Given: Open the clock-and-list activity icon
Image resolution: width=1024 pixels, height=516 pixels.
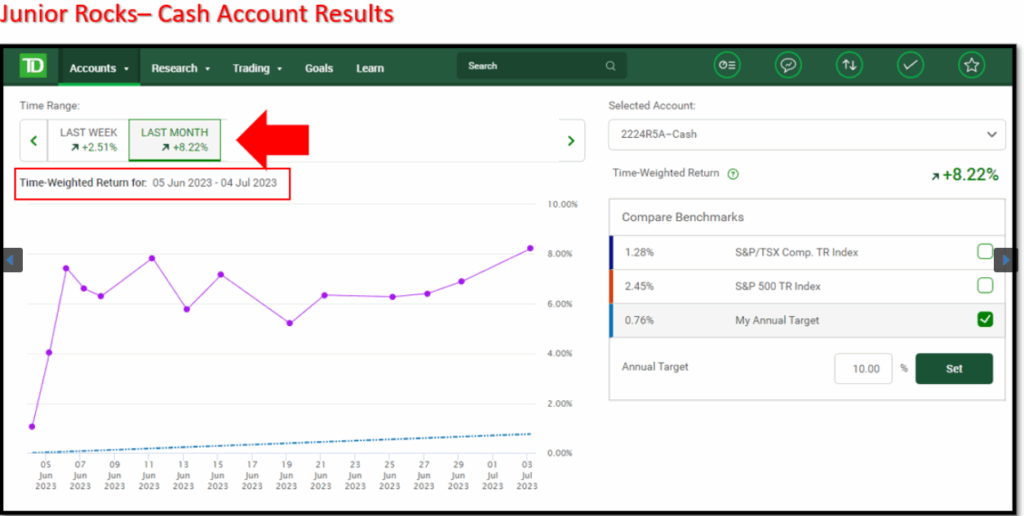Looking at the screenshot, I should coord(727,66).
